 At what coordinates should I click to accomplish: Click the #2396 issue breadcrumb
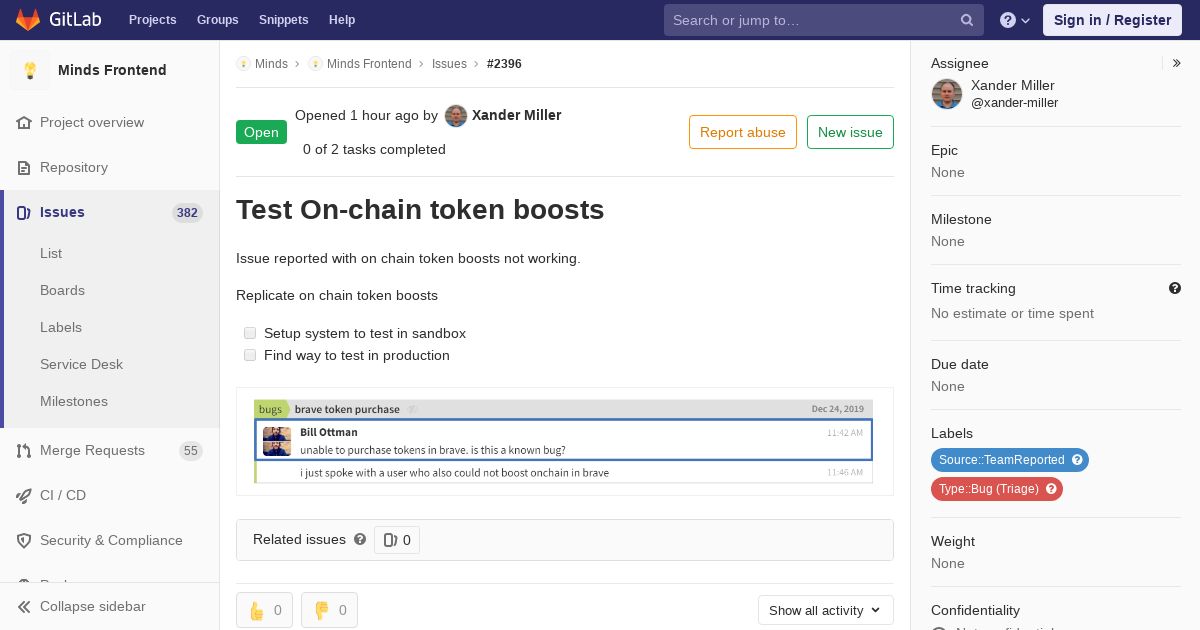pos(504,64)
